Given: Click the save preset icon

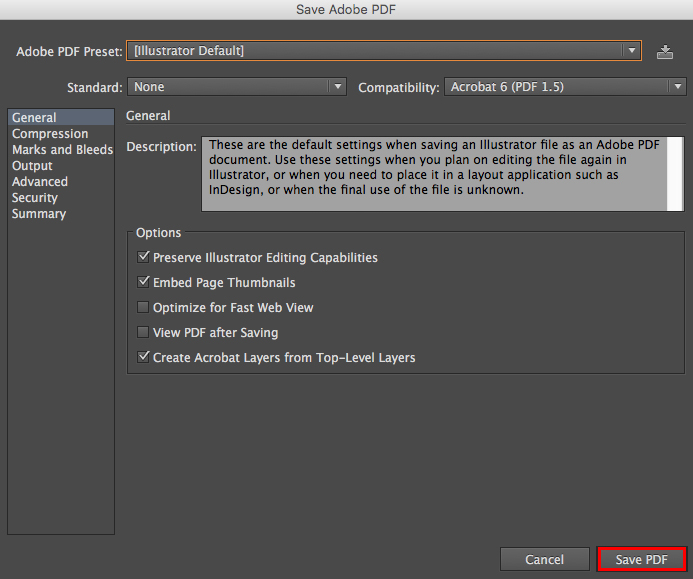Looking at the screenshot, I should click(665, 51).
